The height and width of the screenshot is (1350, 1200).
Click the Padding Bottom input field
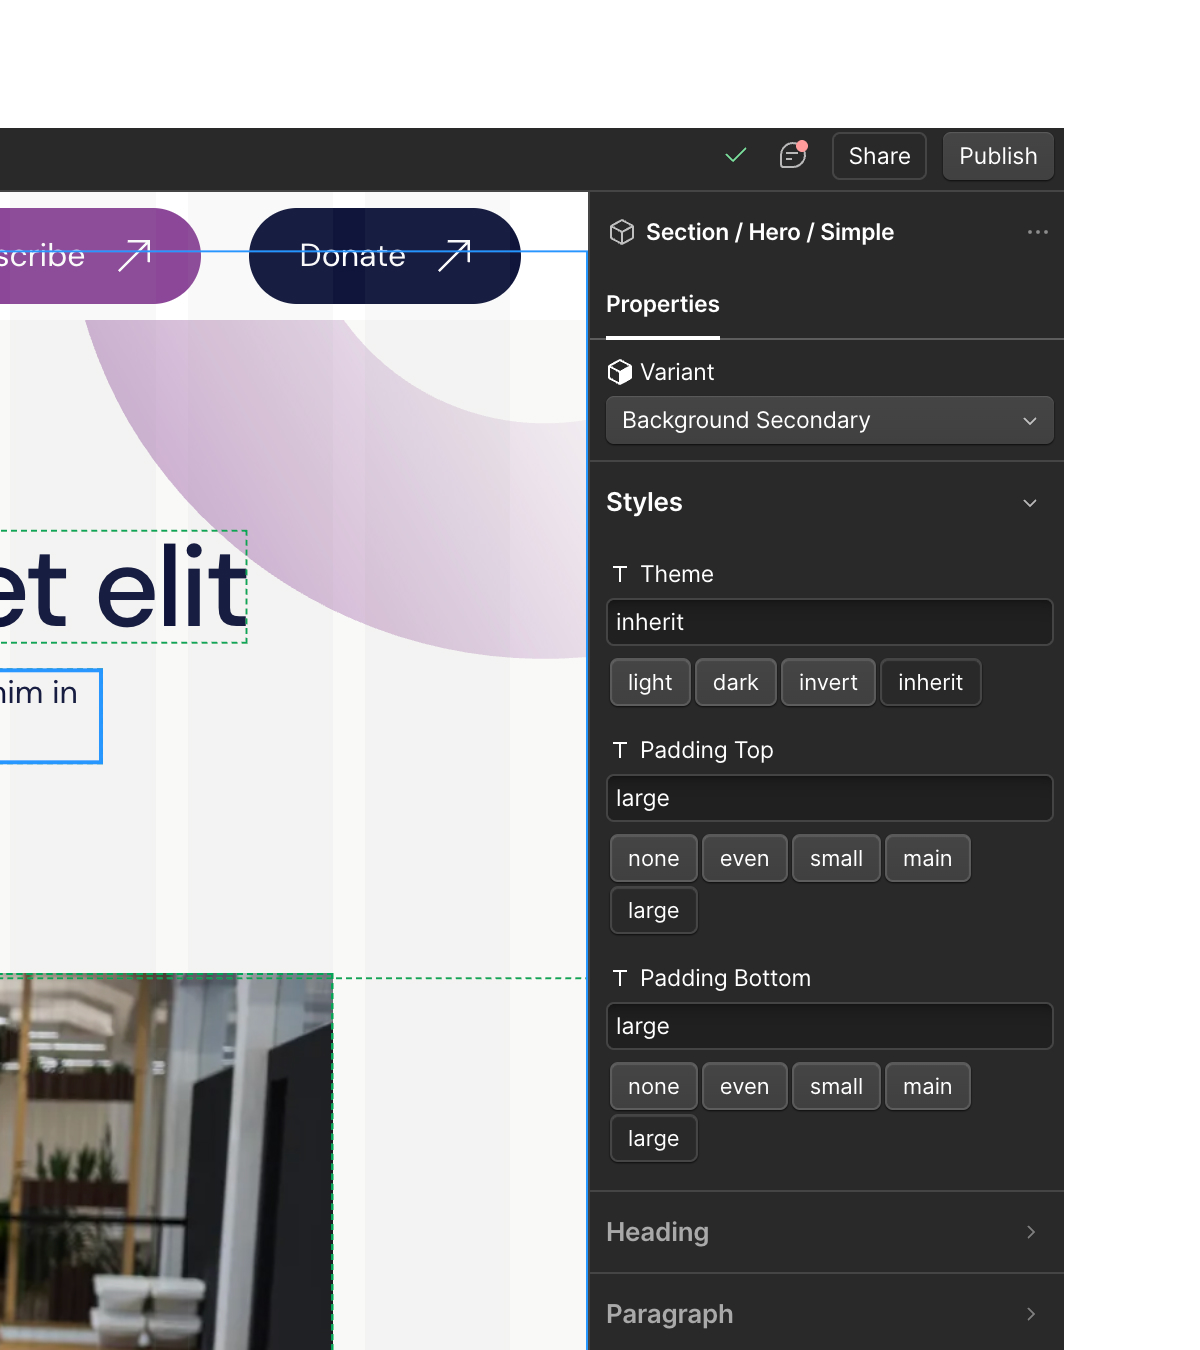click(830, 1026)
